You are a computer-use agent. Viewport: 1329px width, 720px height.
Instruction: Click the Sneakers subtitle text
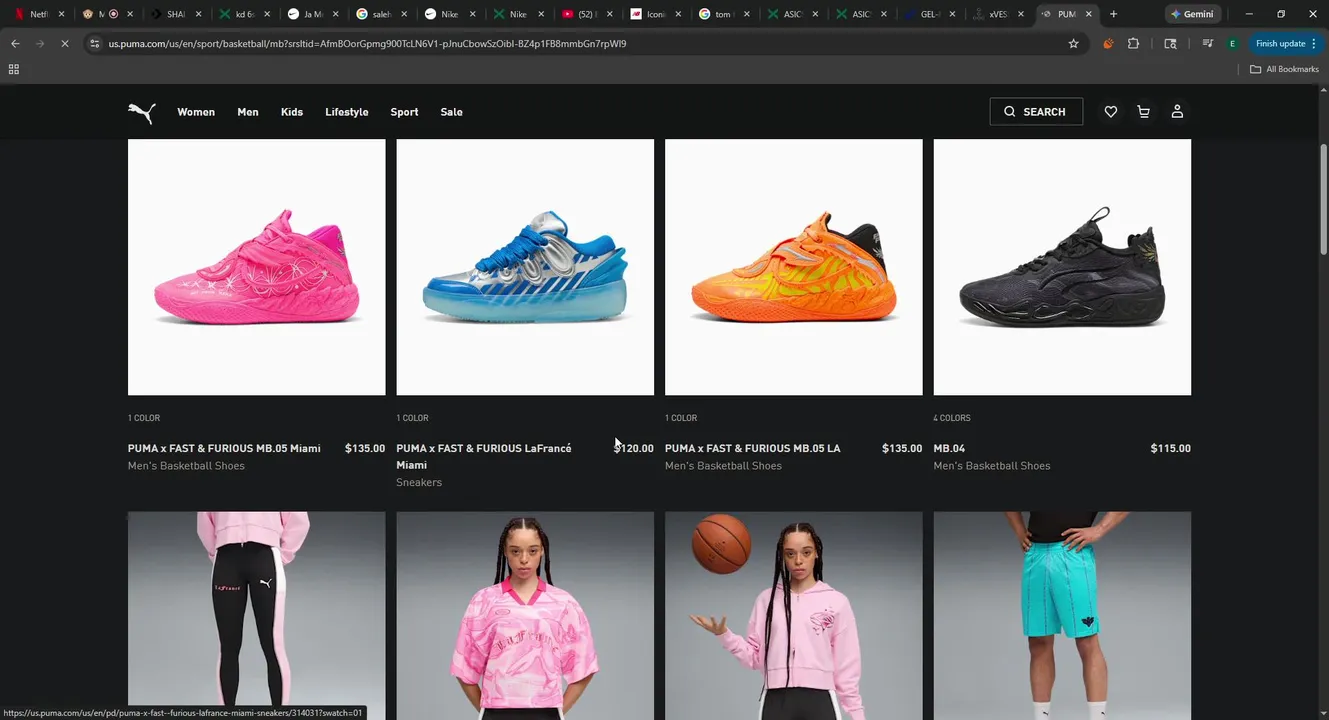click(x=419, y=482)
